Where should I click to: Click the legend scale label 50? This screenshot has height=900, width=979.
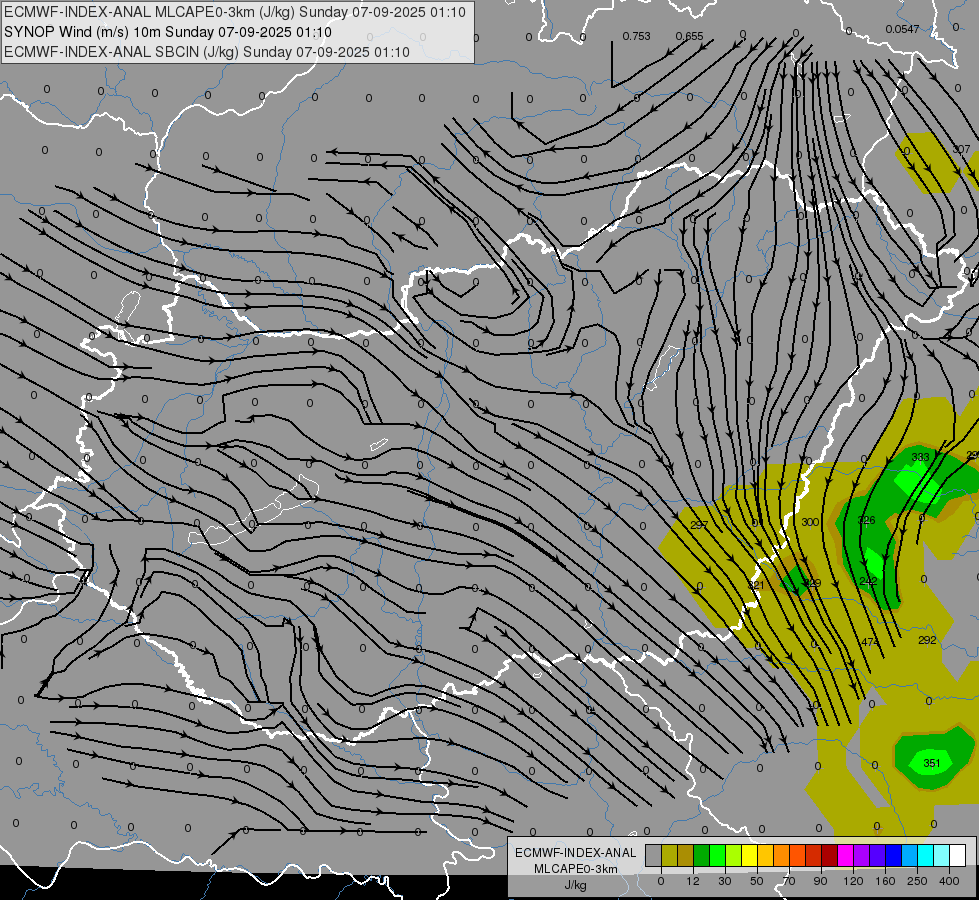[757, 881]
